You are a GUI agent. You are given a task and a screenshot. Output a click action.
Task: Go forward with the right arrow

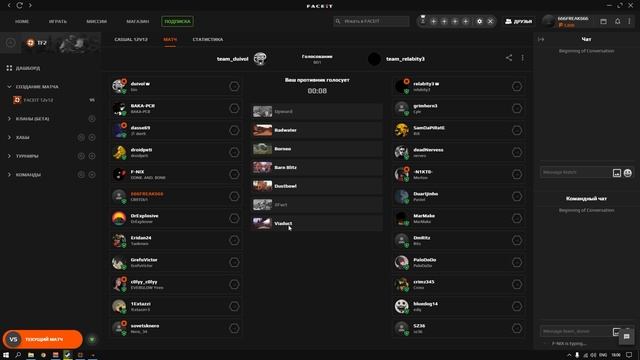(x=30, y=5)
